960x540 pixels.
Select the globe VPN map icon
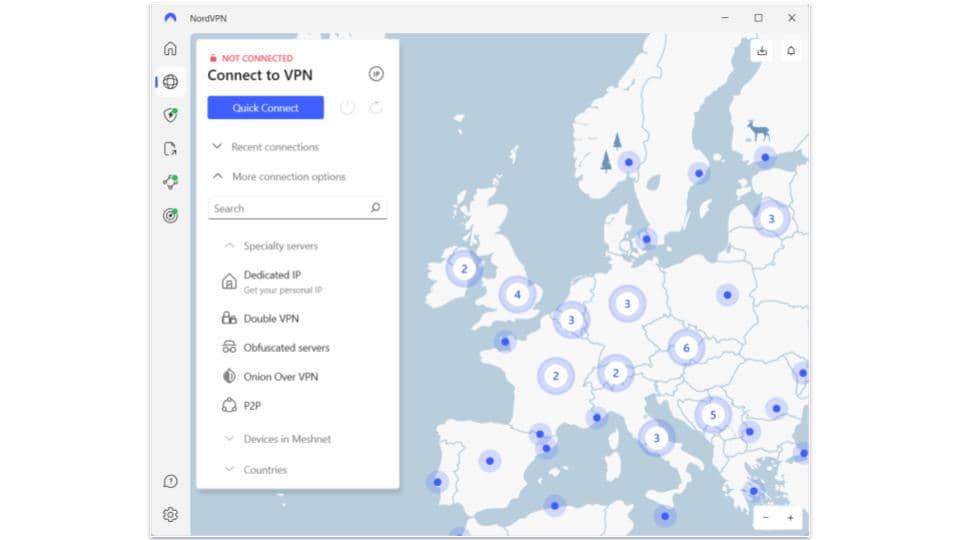tap(170, 81)
